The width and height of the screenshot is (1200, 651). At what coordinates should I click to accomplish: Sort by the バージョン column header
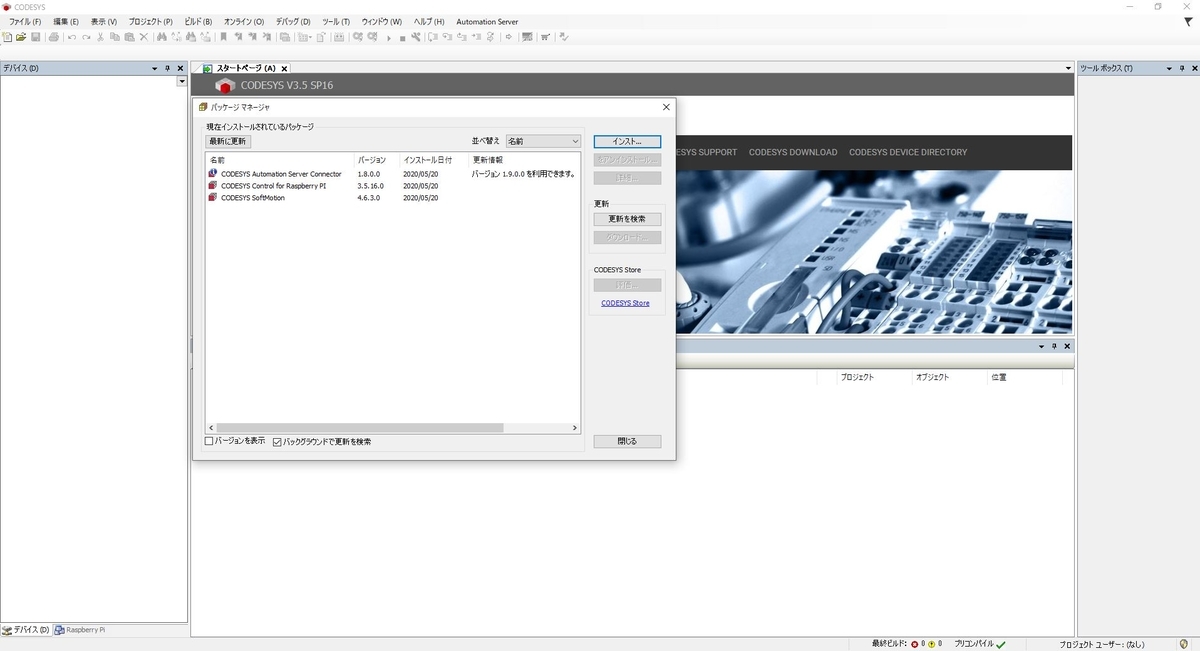(375, 160)
